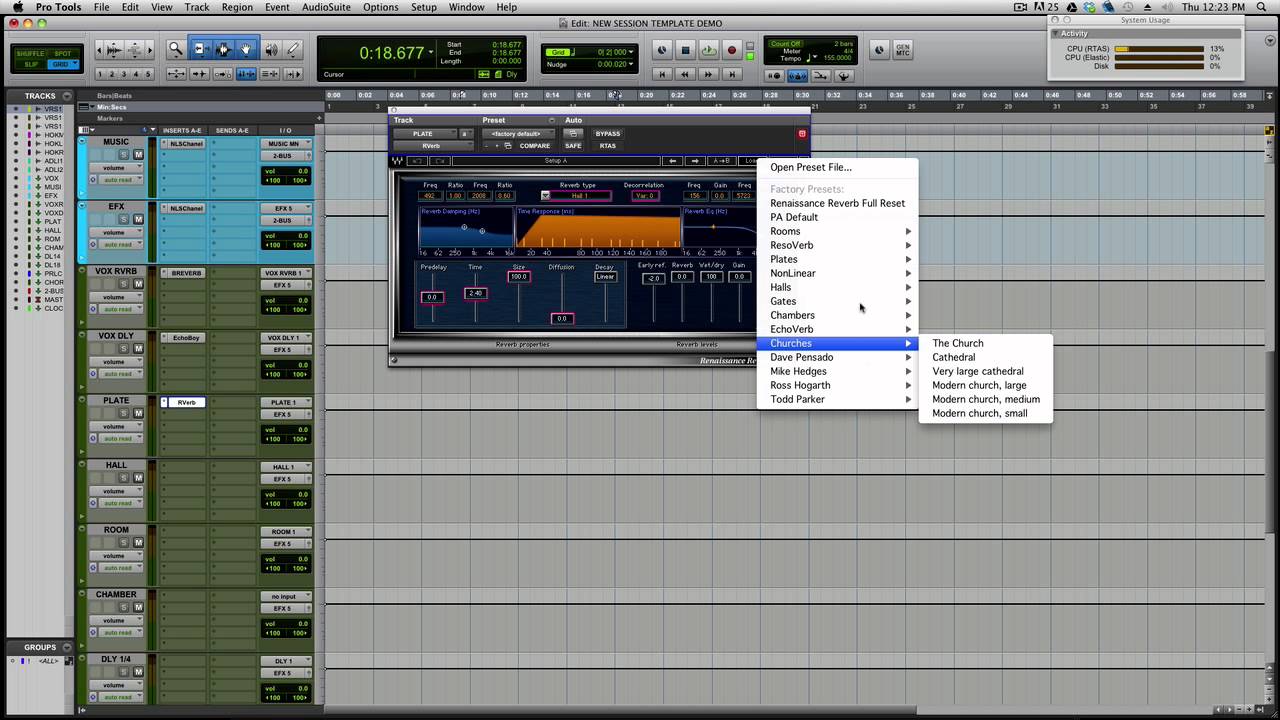Click the Wet/dry fader in RVerb
The height and width of the screenshot is (720, 1280).
pos(711,276)
